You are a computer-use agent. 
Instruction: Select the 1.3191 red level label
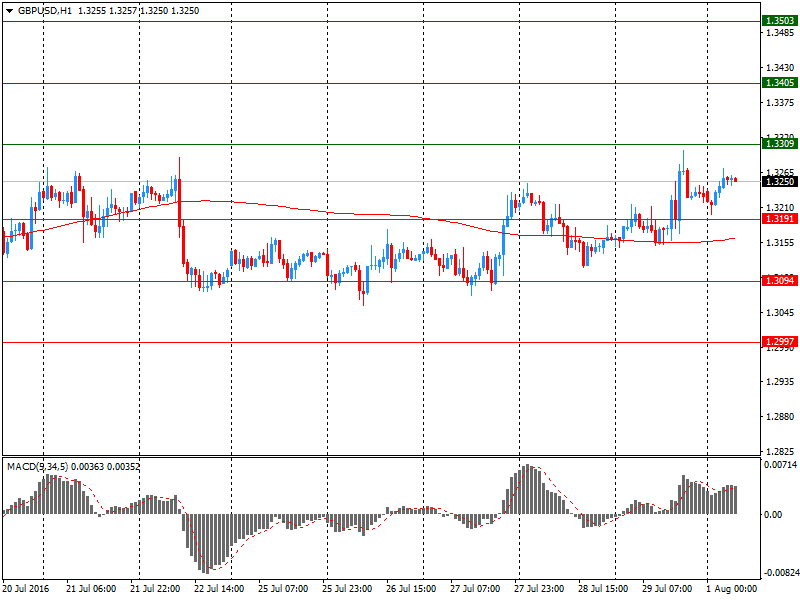coord(780,219)
